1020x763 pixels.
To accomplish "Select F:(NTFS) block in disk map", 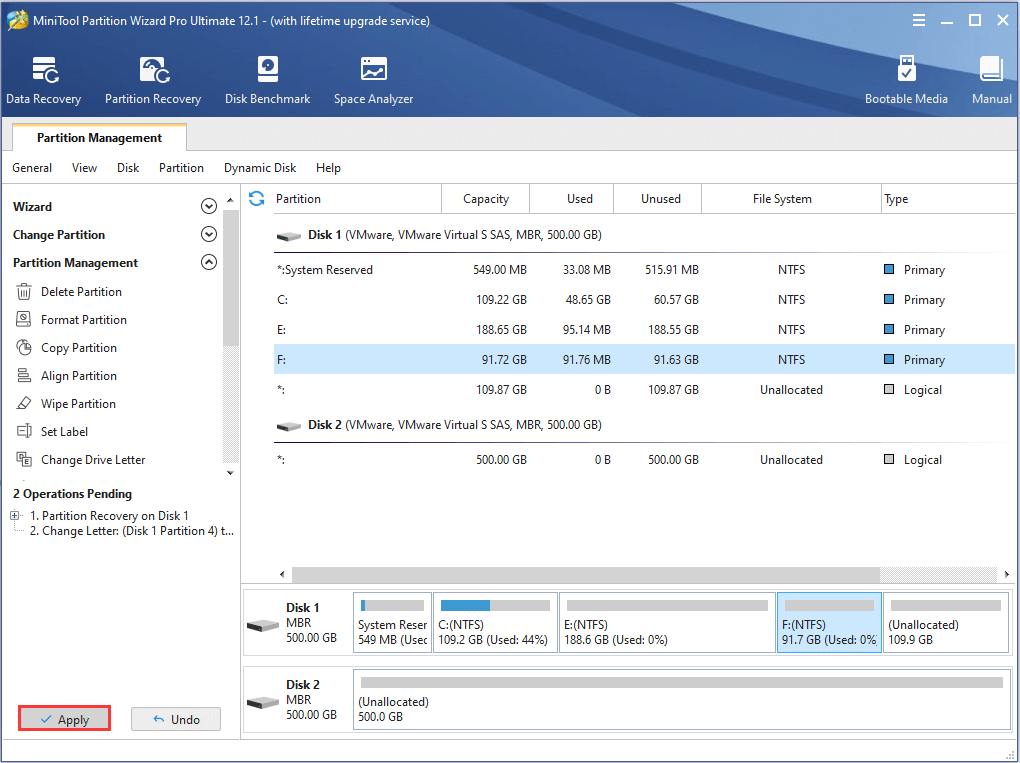I will 829,622.
